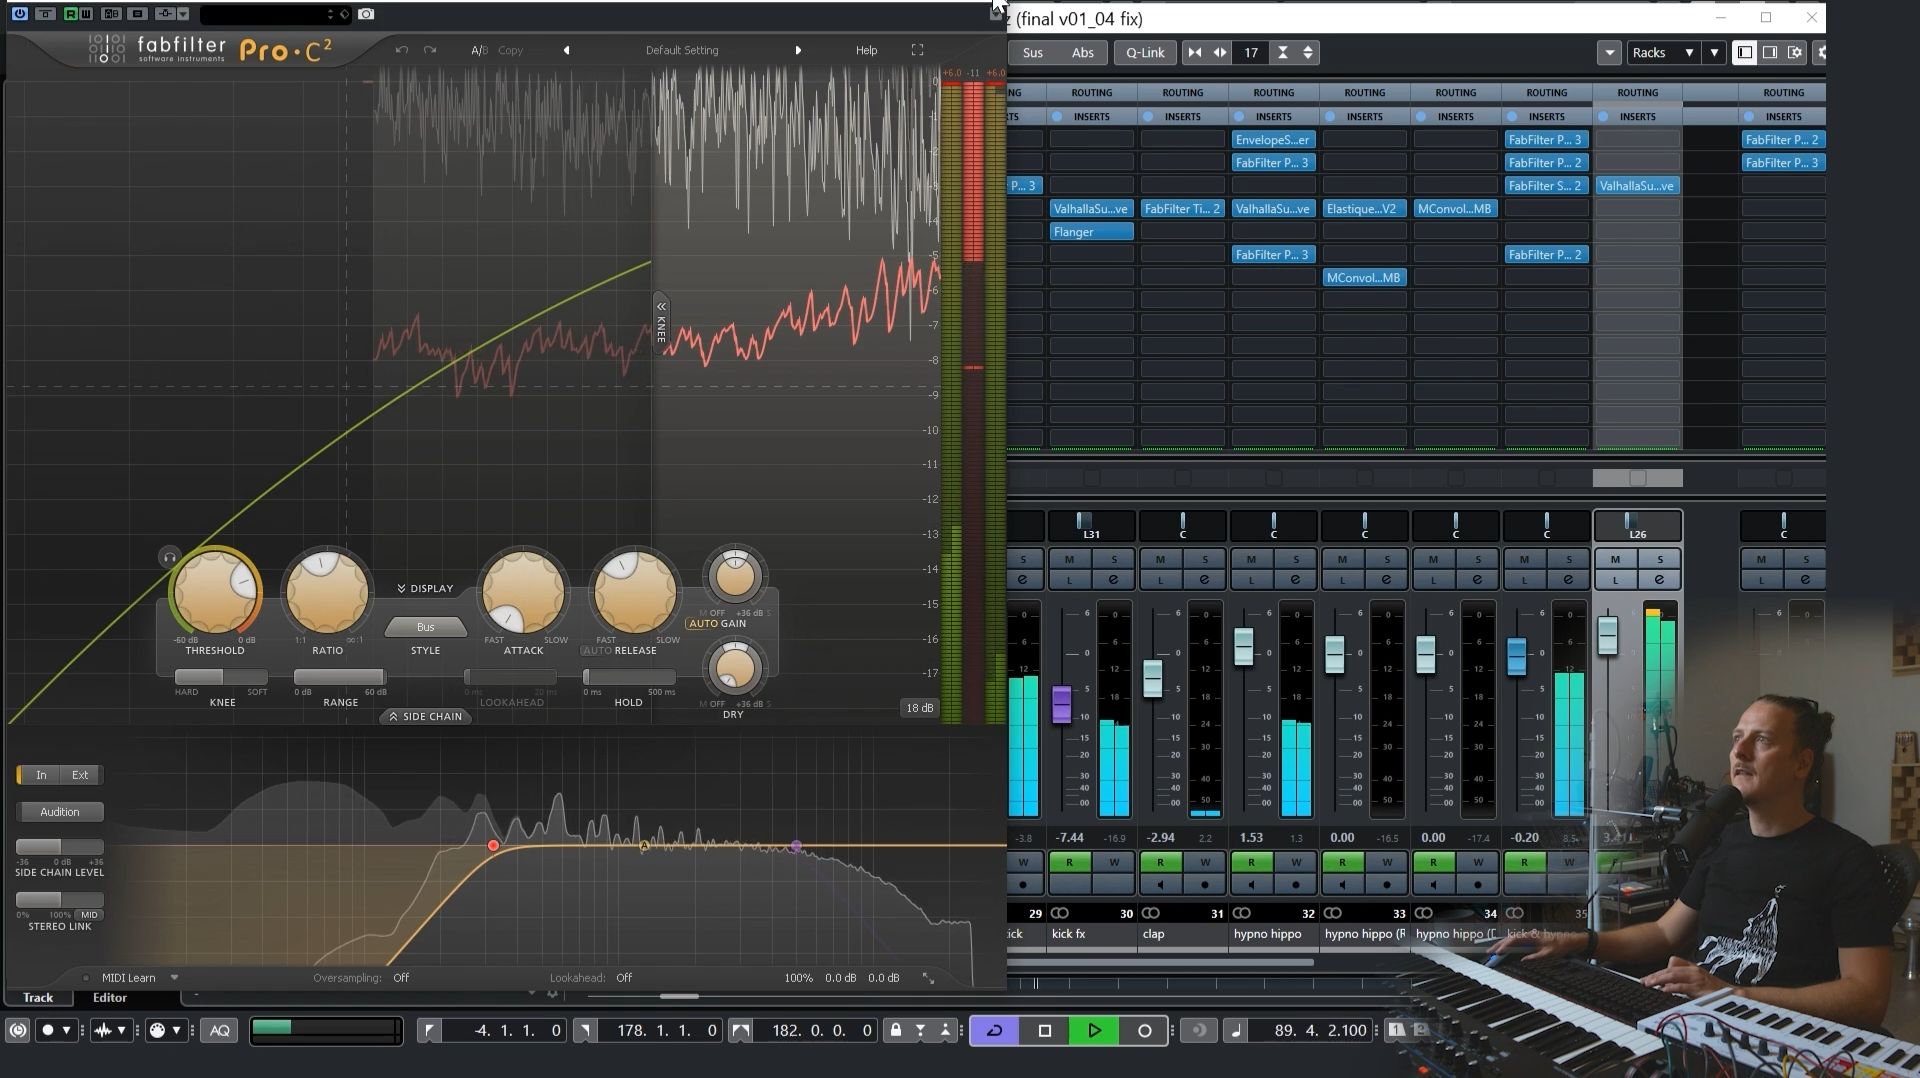Show the mixer right zone
The height and width of the screenshot is (1078, 1920).
pos(1770,53)
